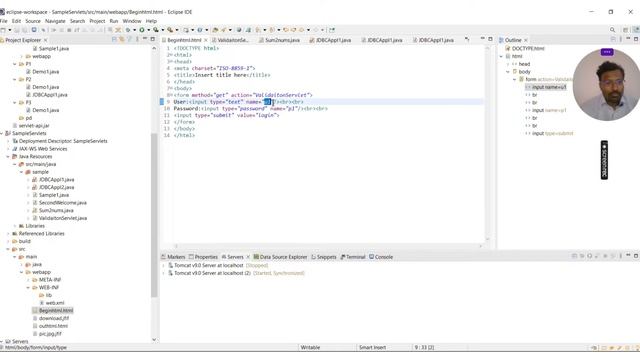Toggle code folding on line 8 form
Image resolution: width=640 pixels, height=360 pixels.
point(171,95)
